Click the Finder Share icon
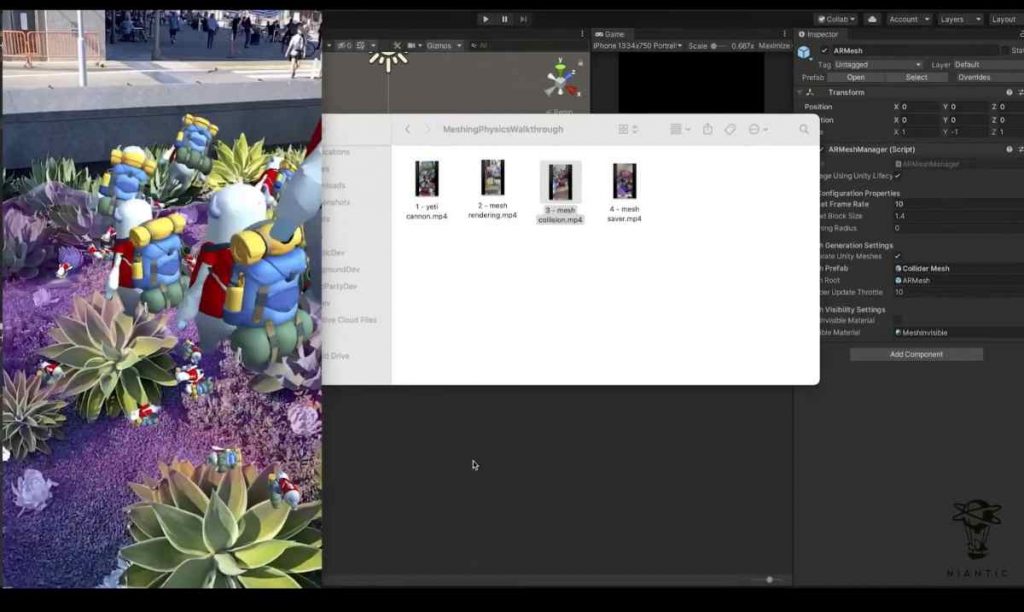The image size is (1024, 612). tap(707, 129)
